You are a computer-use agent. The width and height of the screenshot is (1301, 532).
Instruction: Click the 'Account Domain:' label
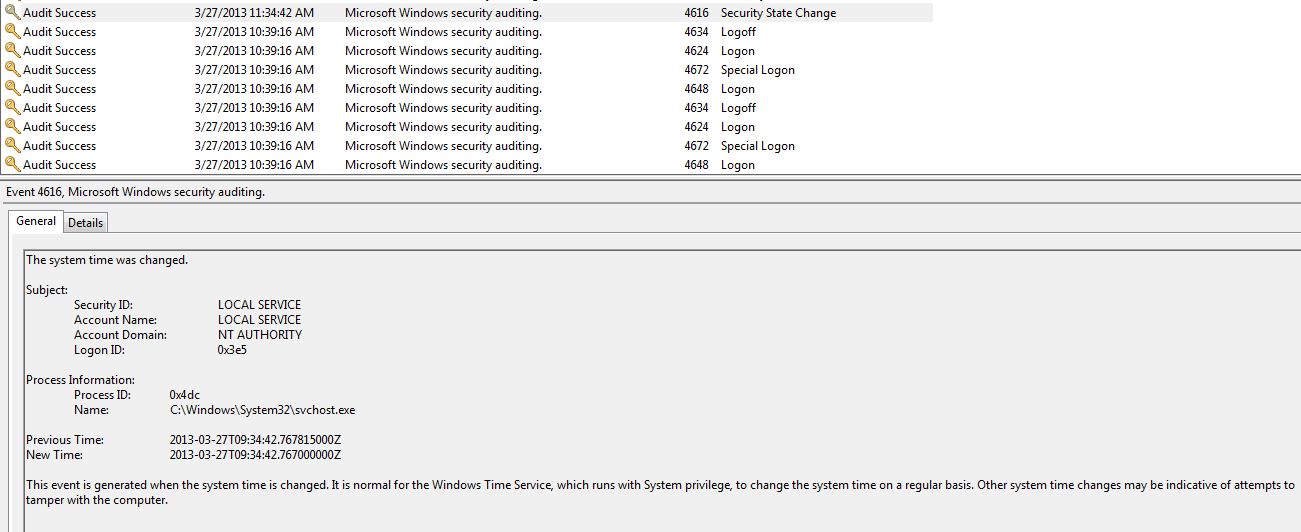120,335
